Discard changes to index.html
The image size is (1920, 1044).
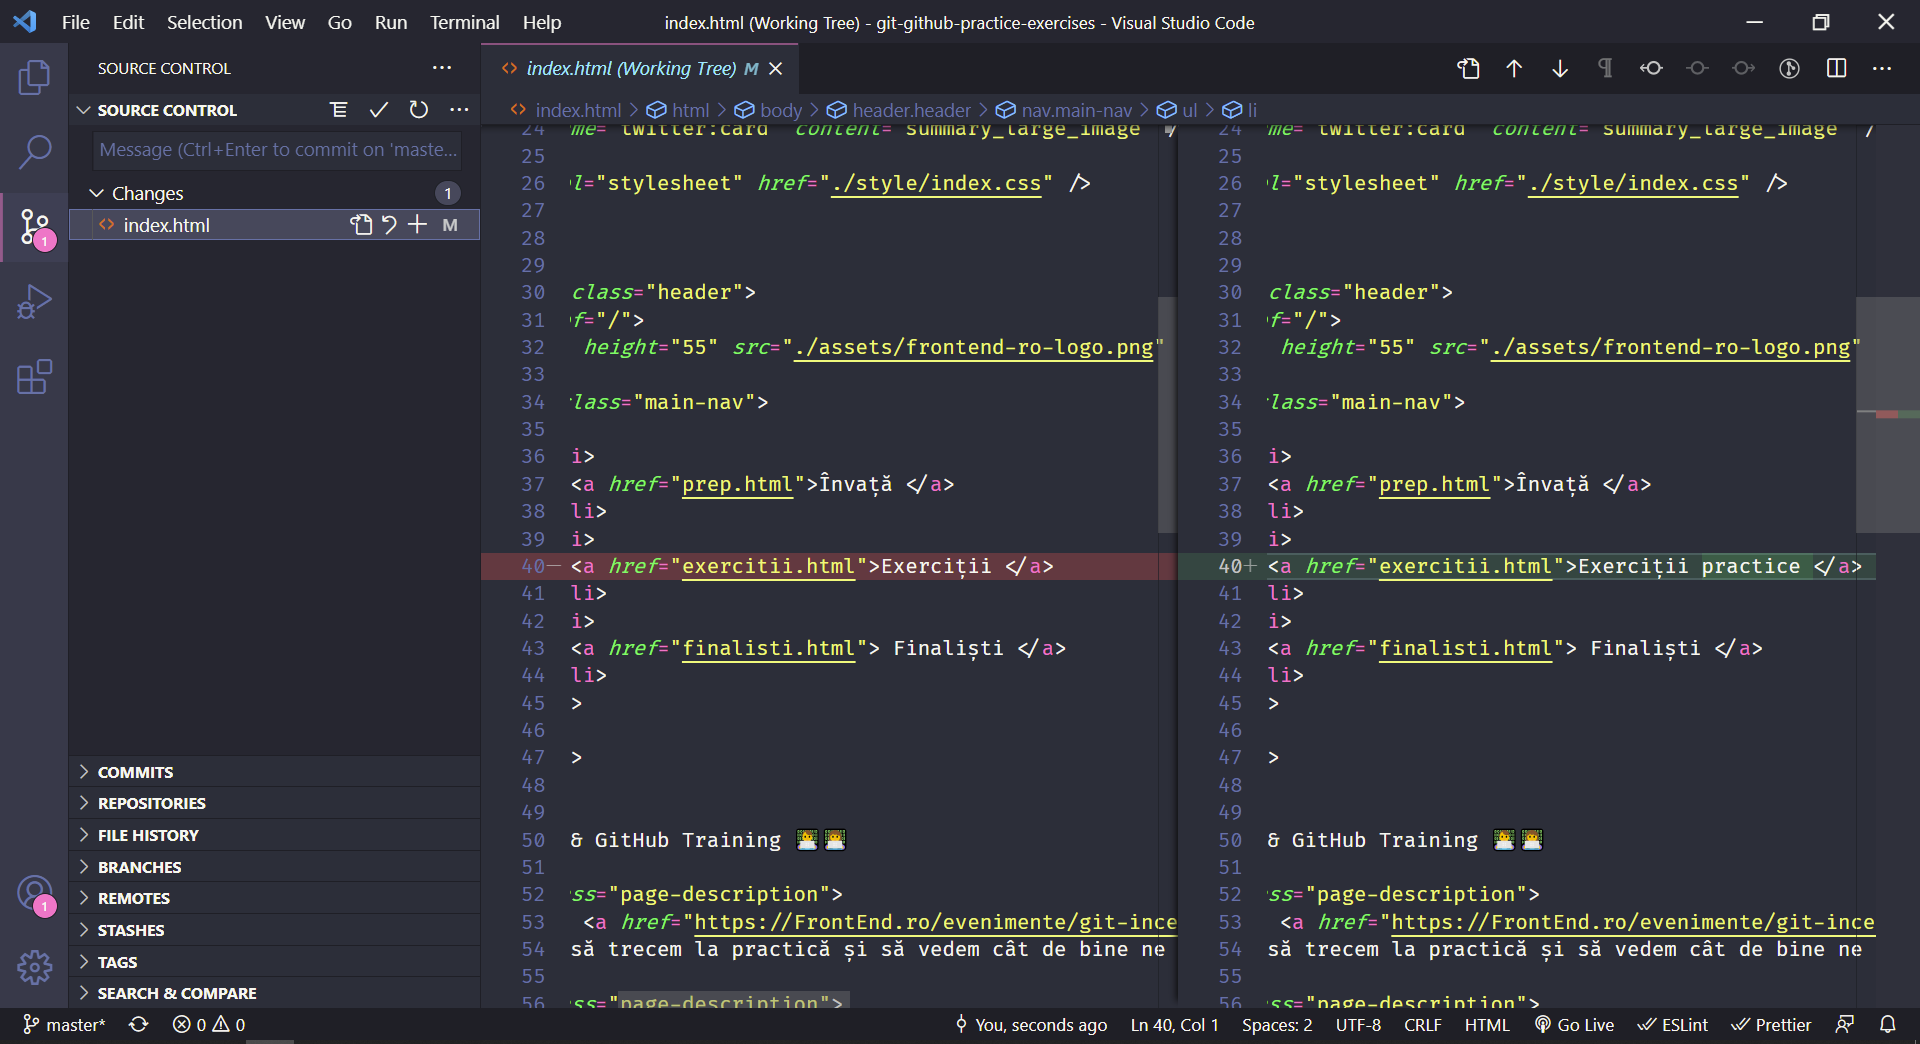pos(390,225)
